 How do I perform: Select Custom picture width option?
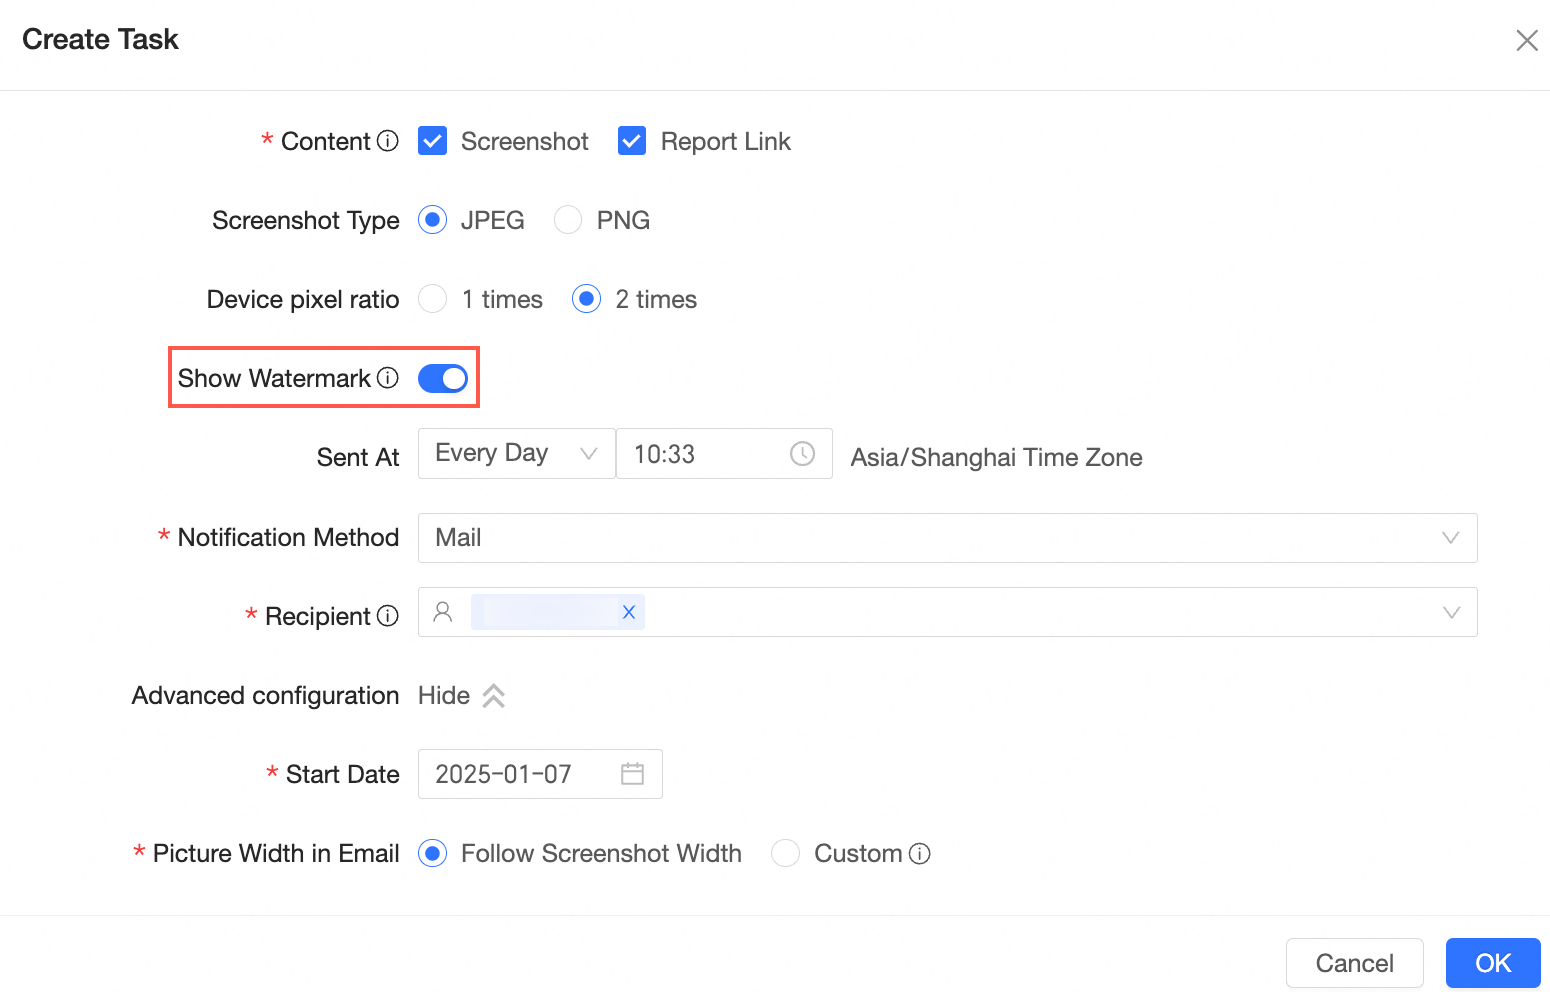tap(786, 853)
